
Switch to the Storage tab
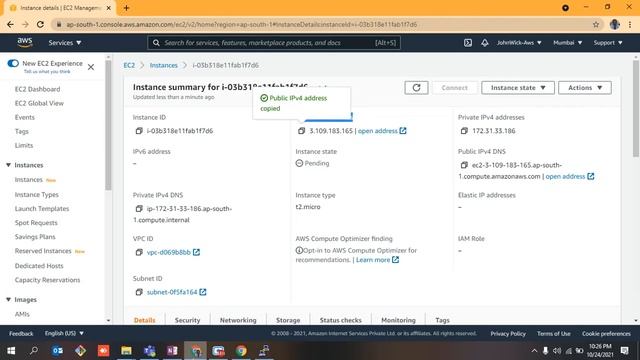pyautogui.click(x=288, y=320)
